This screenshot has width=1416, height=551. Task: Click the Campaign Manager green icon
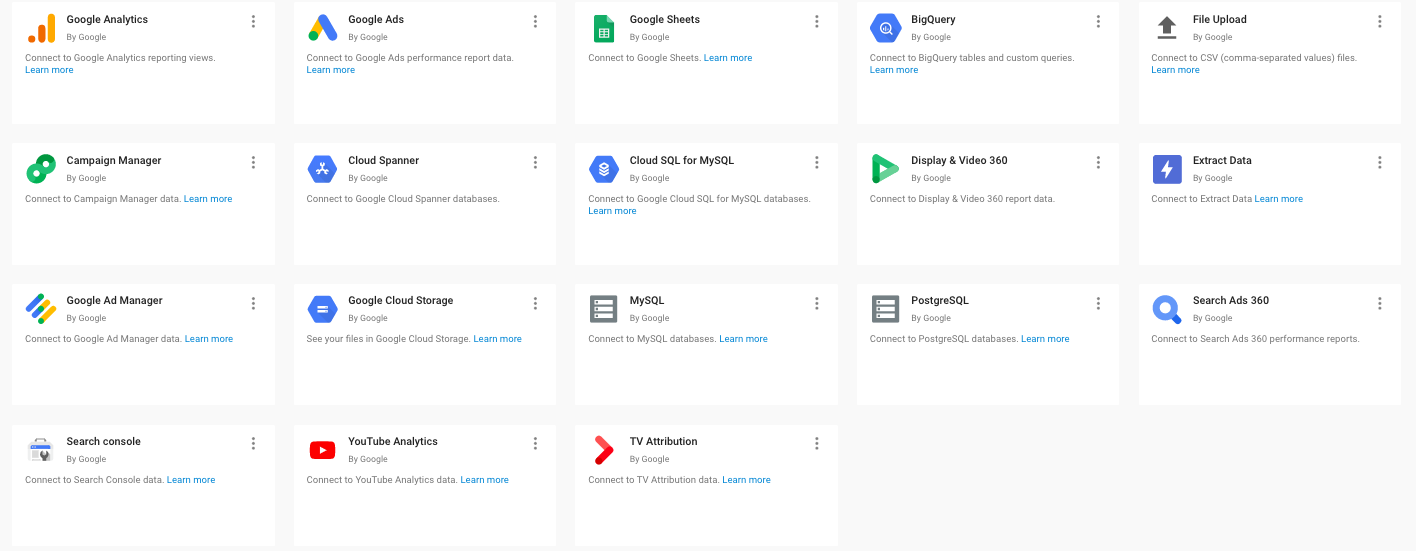tap(41, 169)
